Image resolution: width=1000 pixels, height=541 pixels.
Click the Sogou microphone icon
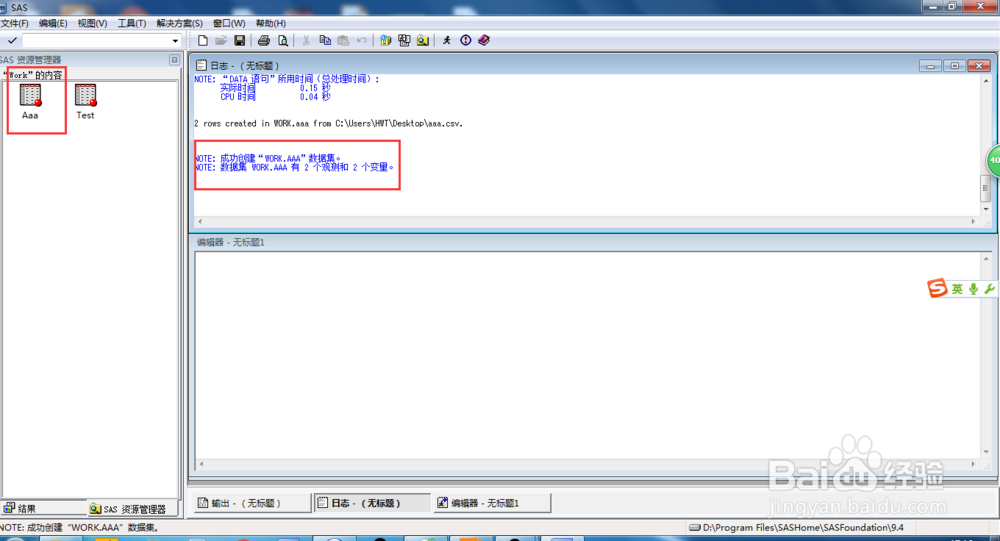pos(973,289)
